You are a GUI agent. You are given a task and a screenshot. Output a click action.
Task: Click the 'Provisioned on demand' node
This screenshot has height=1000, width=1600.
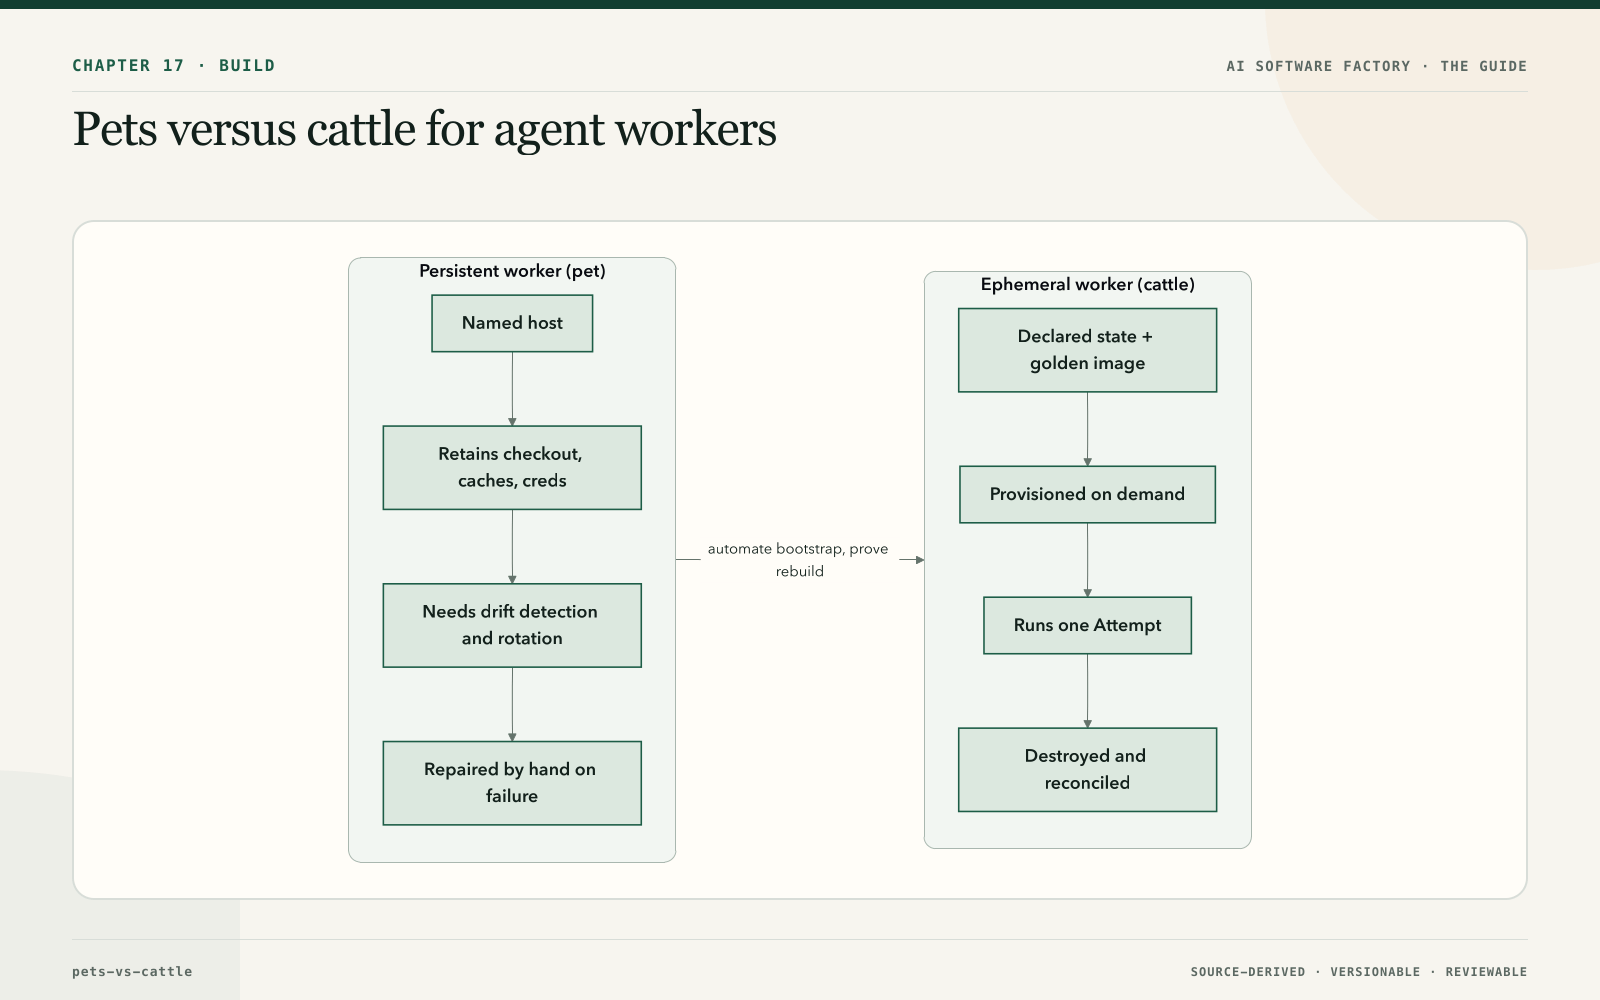1087,494
